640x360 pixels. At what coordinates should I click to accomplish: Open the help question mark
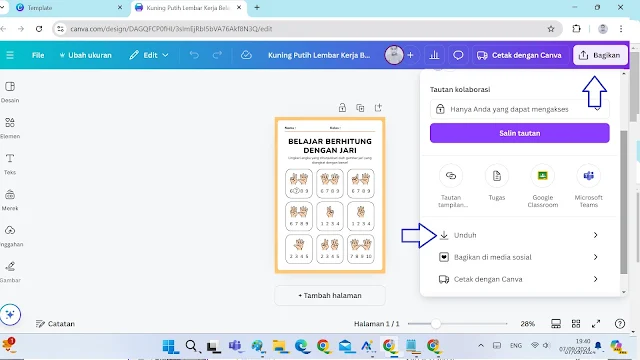click(620, 324)
